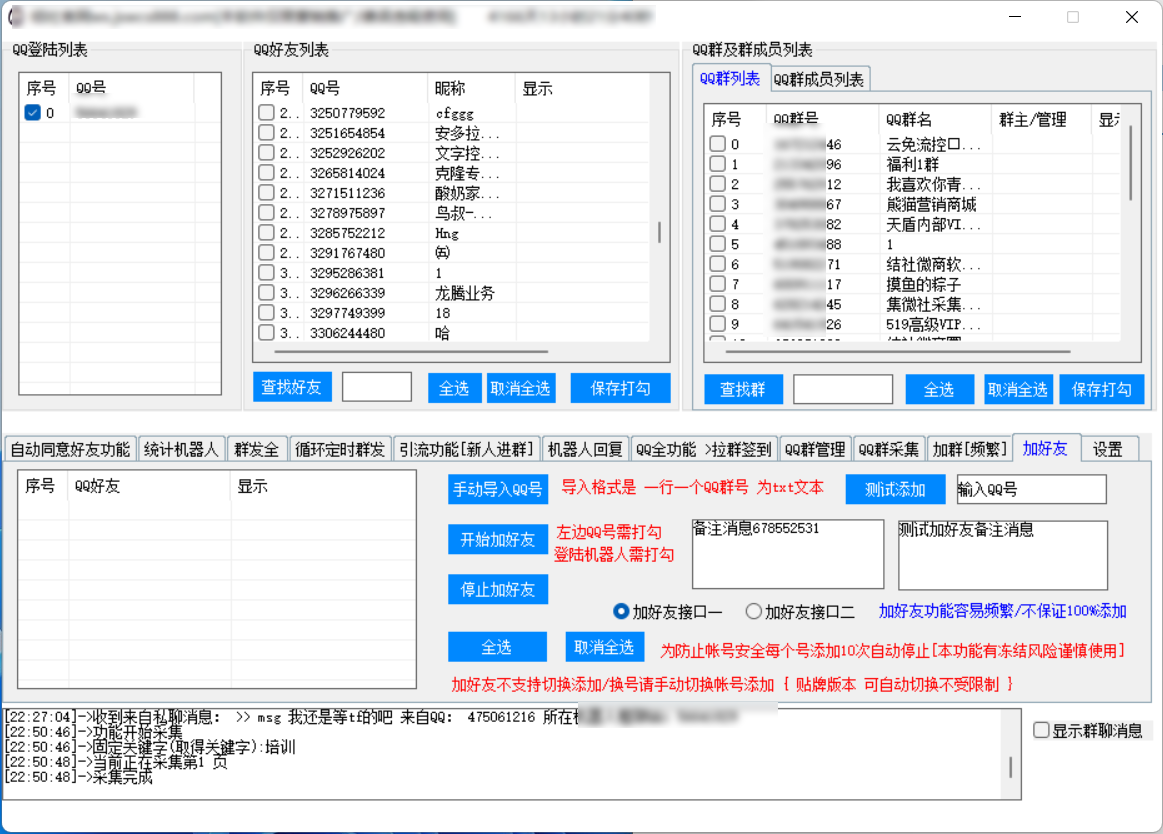The width and height of the screenshot is (1163, 834).
Task: Enable the 显示群聊消息 checkbox
Action: pos(1041,731)
